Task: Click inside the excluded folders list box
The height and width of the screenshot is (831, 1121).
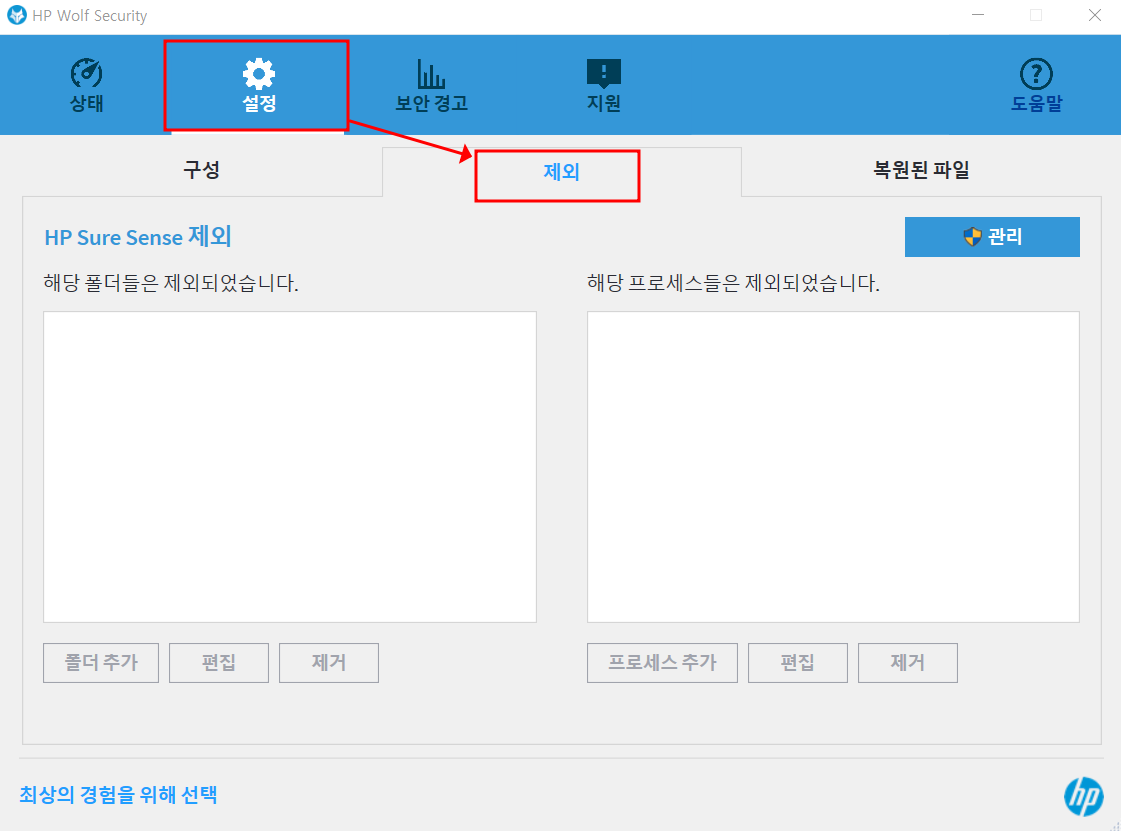Action: pos(290,466)
